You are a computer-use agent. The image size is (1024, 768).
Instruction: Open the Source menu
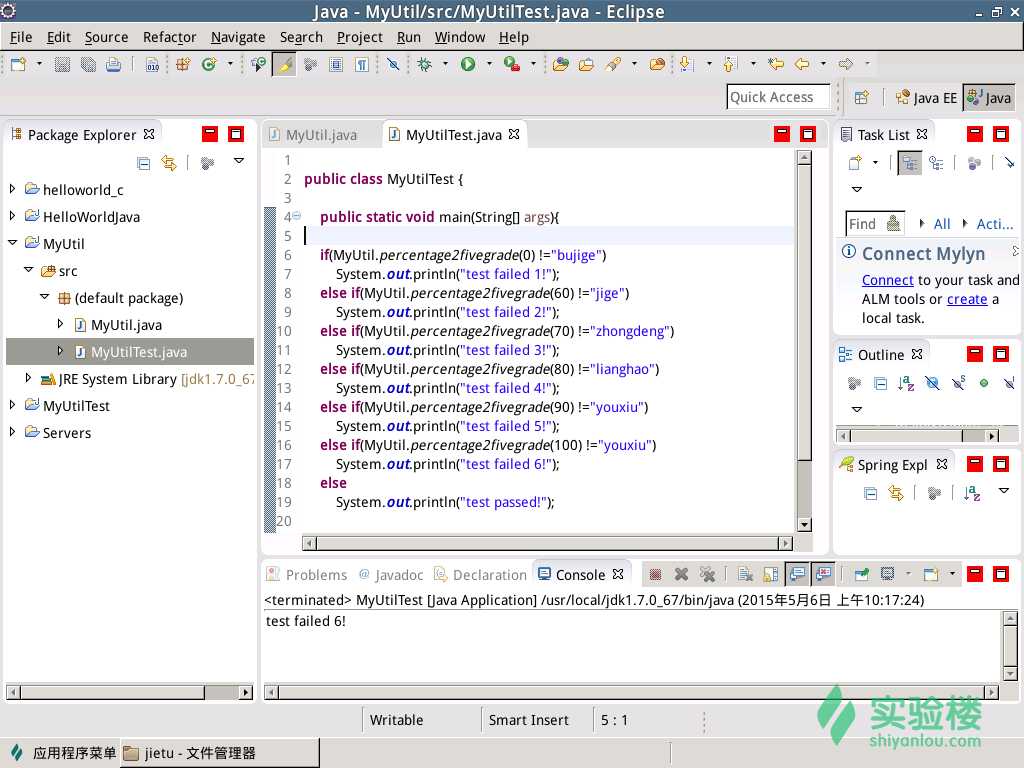click(106, 37)
